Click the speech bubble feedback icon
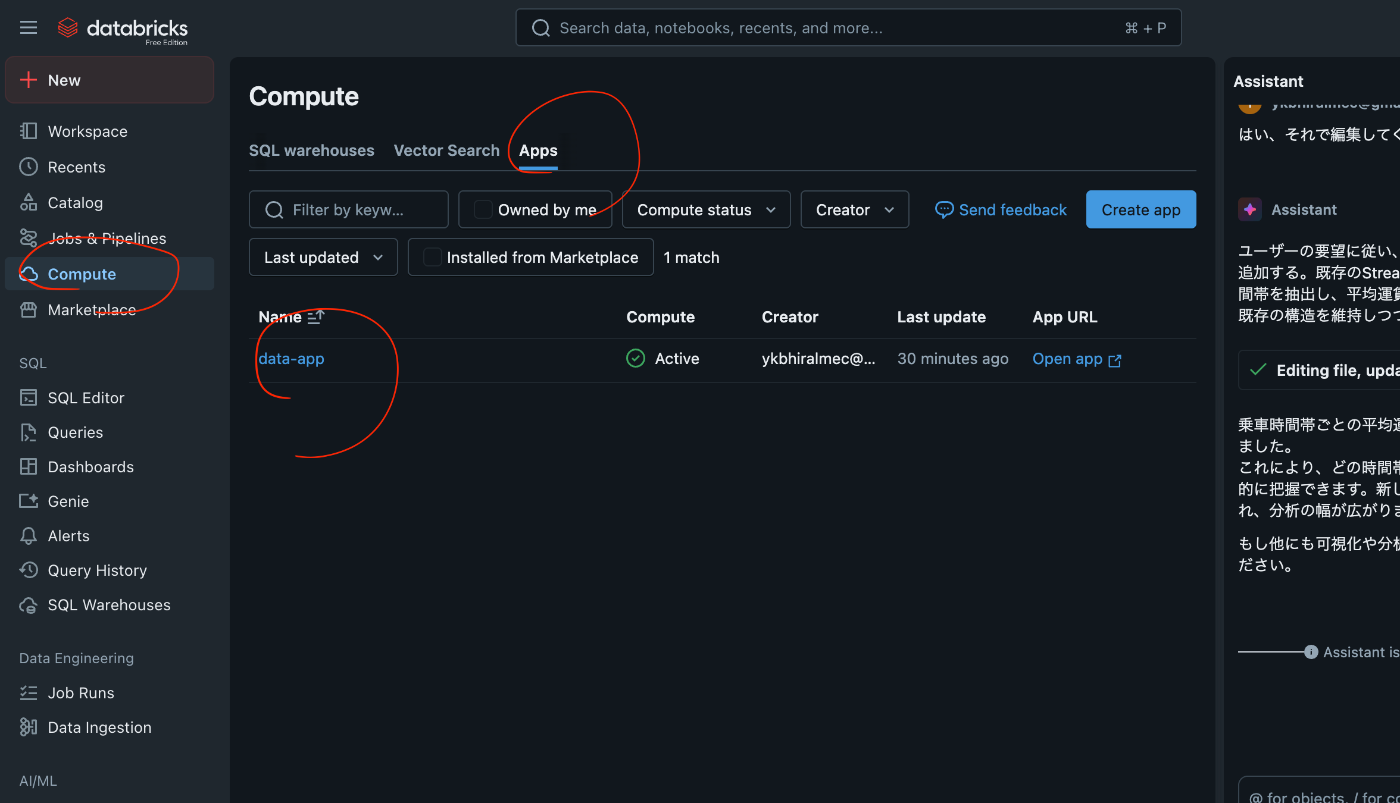 pyautogui.click(x=944, y=210)
